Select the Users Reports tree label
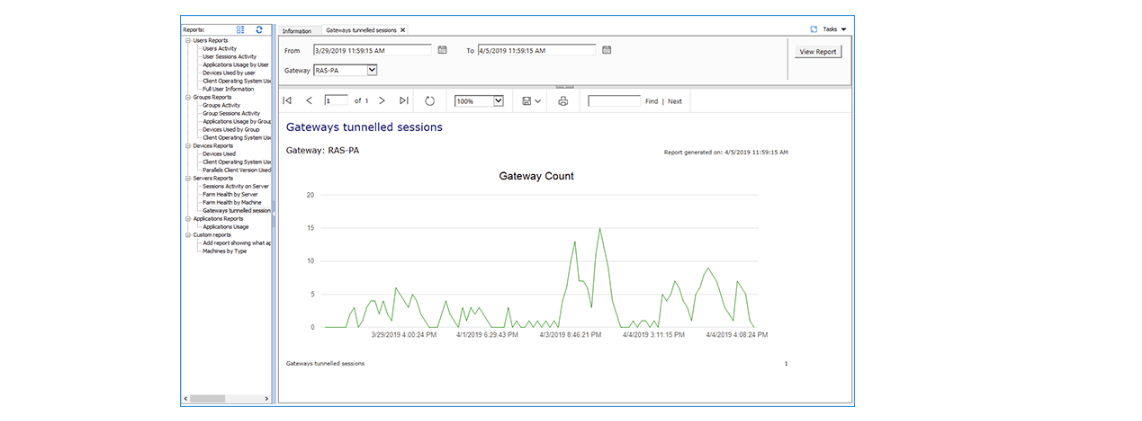This screenshot has height=421, width=1142. (x=210, y=41)
